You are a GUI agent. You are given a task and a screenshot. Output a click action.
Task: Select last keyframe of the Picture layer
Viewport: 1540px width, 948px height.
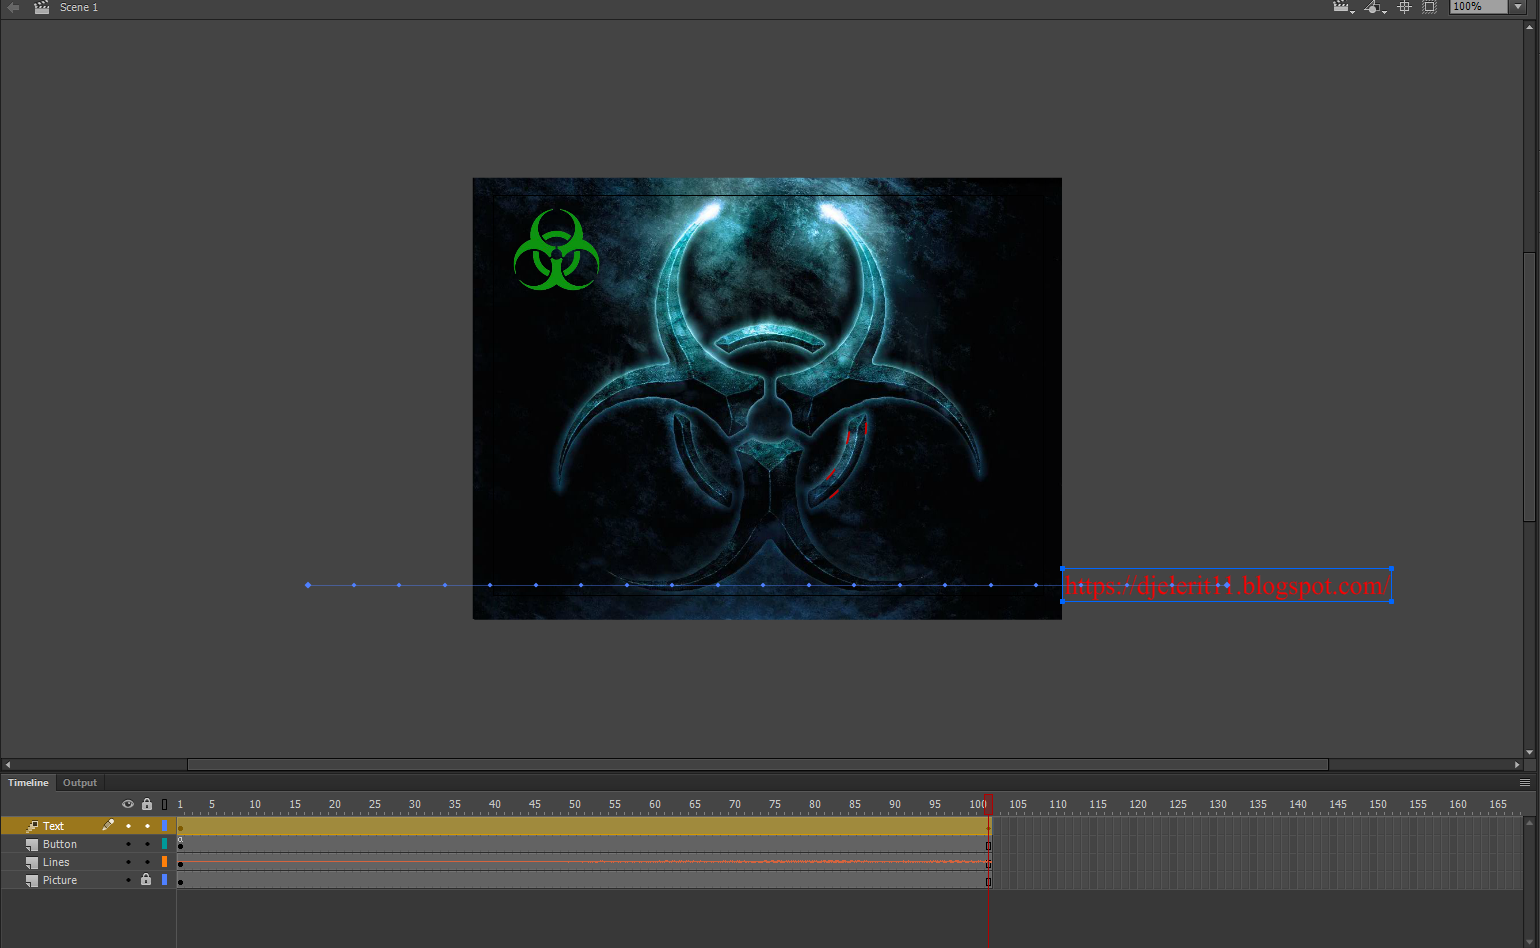(x=988, y=881)
